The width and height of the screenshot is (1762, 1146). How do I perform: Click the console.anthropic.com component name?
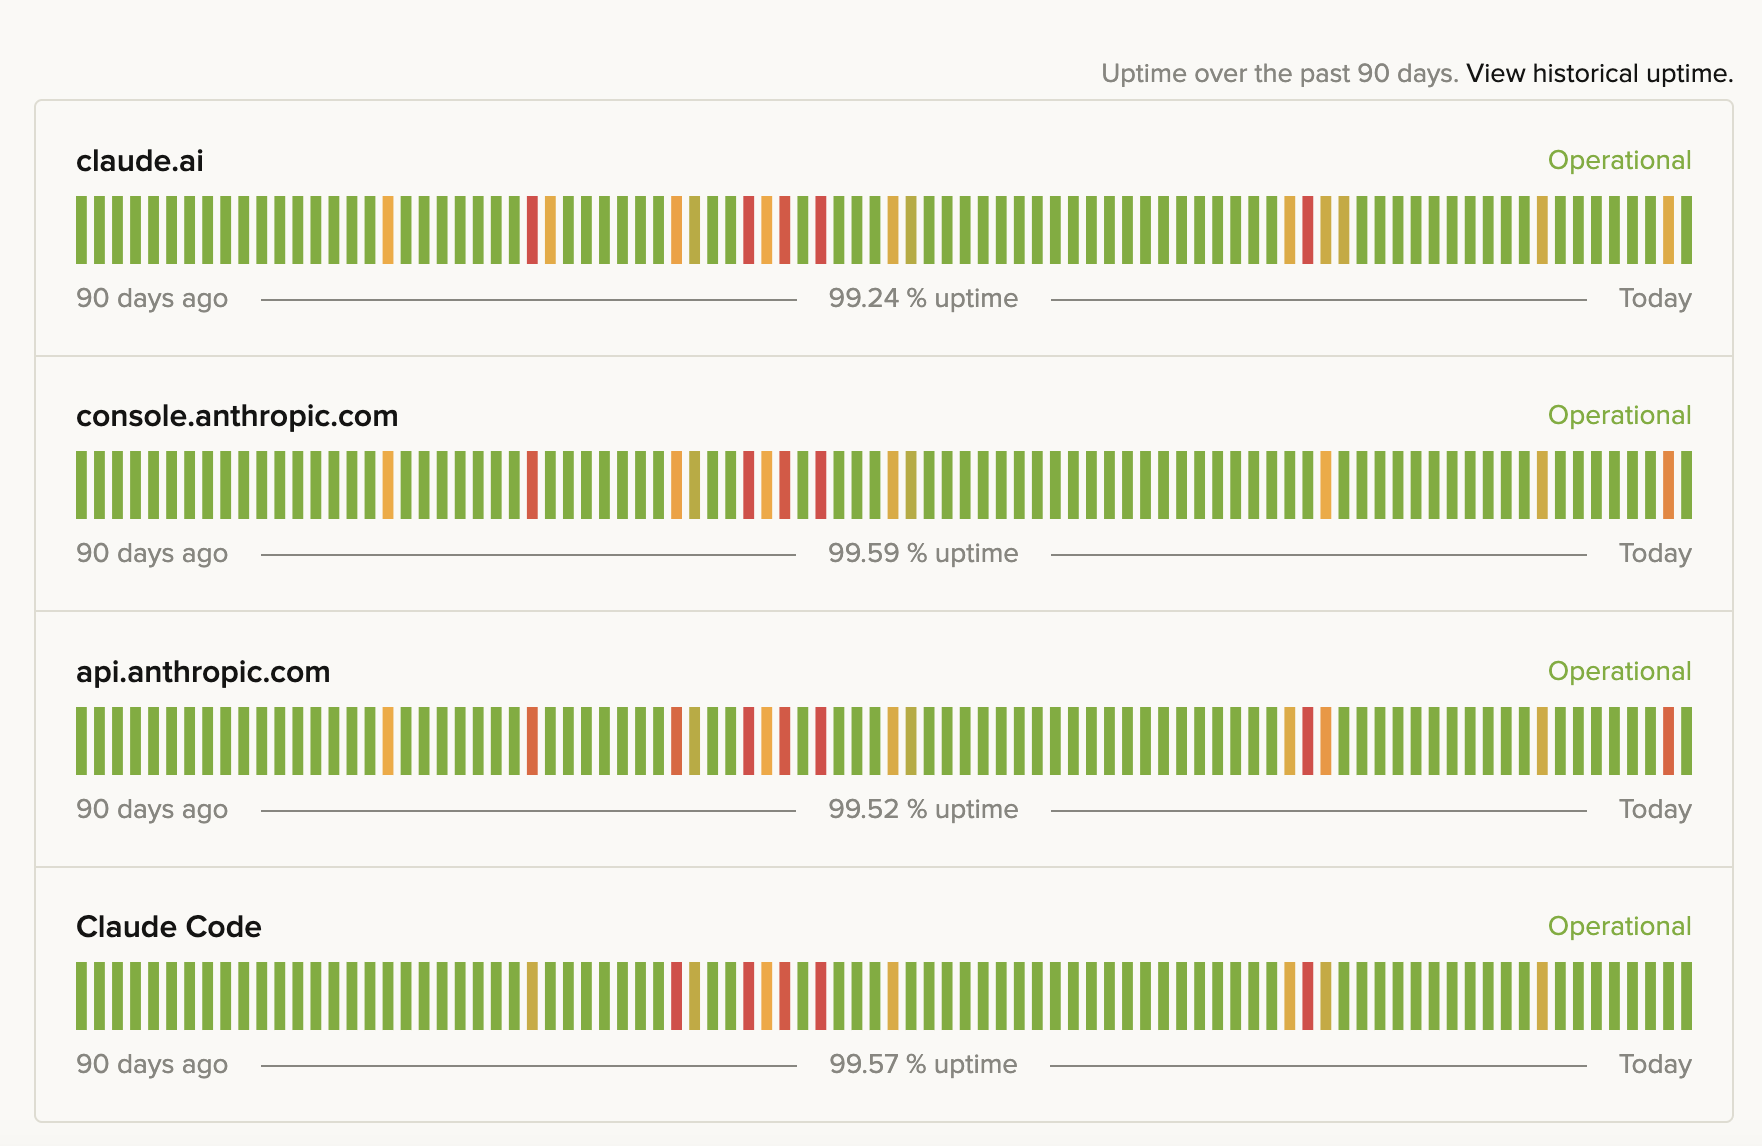tap(237, 416)
